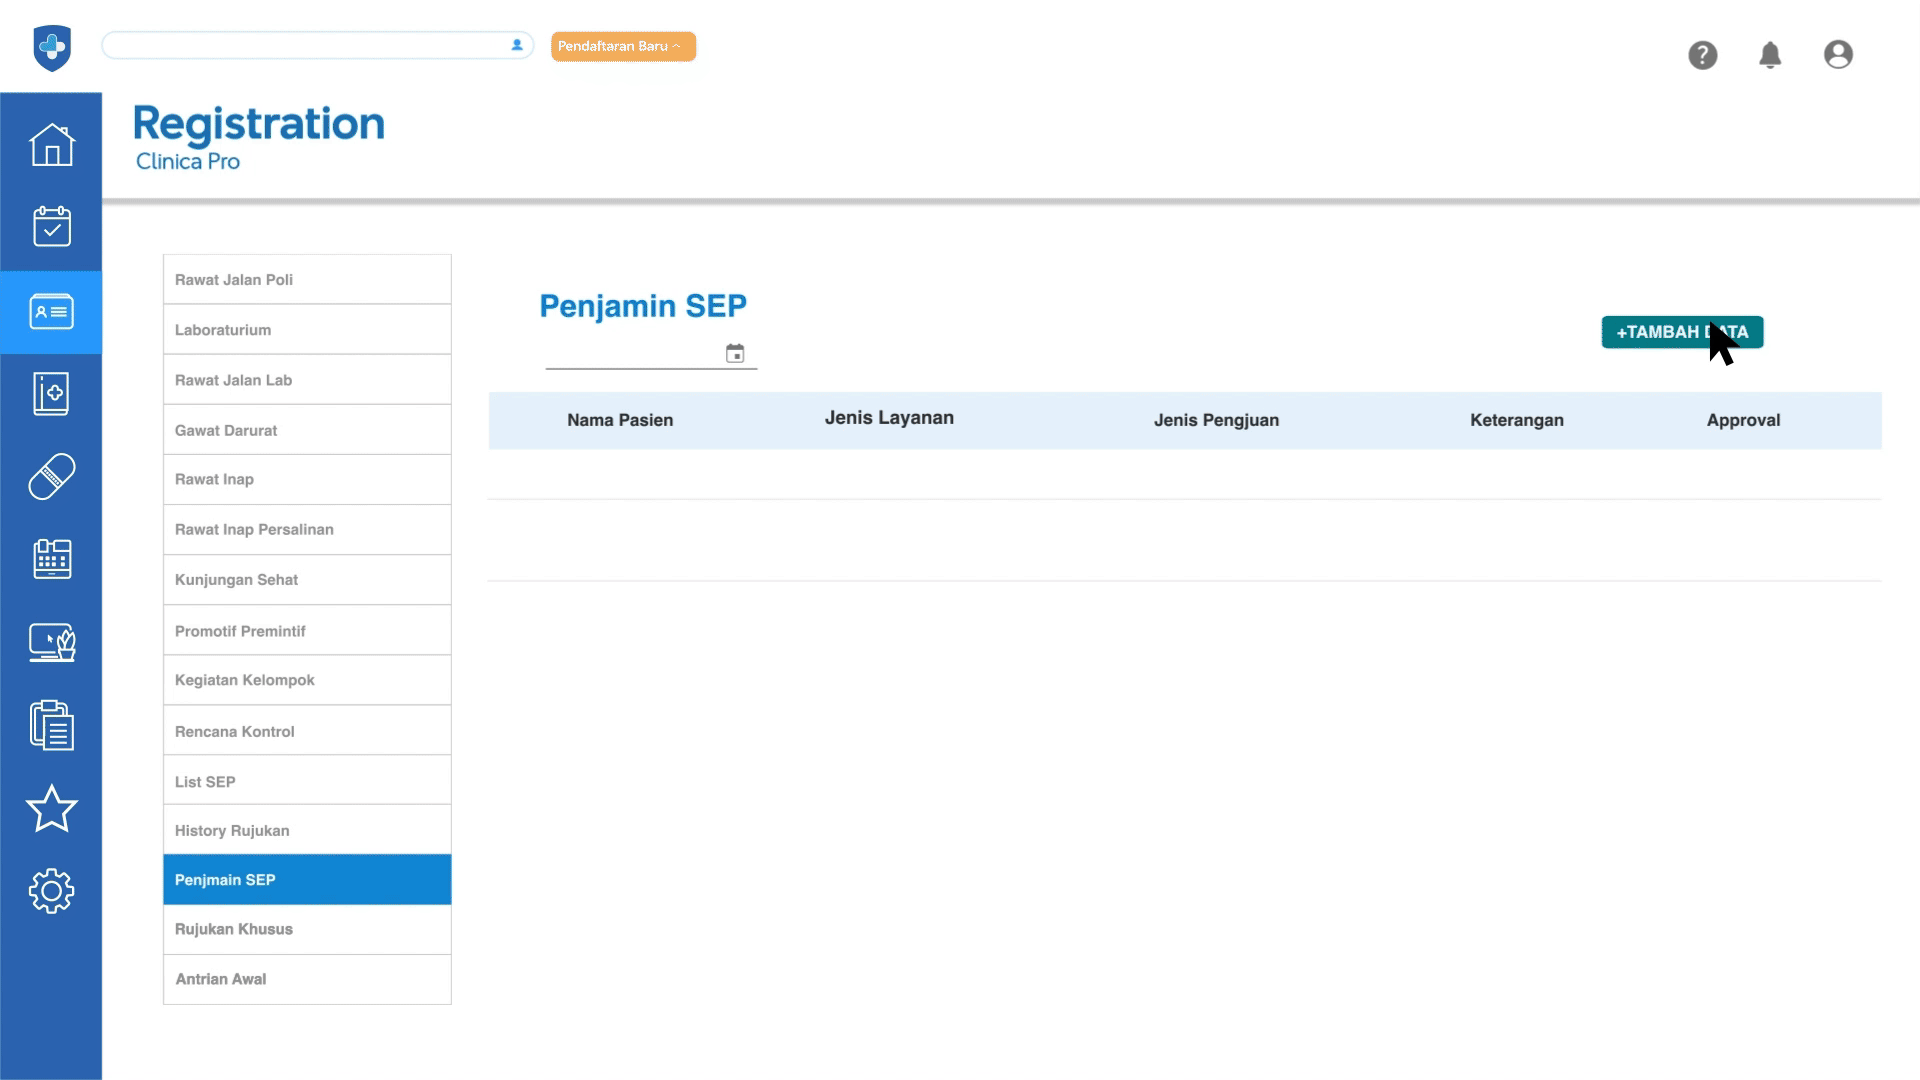Screen dimensions: 1920x1080
Task: Expand the Pendaftaran Baru dropdown
Action: [x=622, y=46]
